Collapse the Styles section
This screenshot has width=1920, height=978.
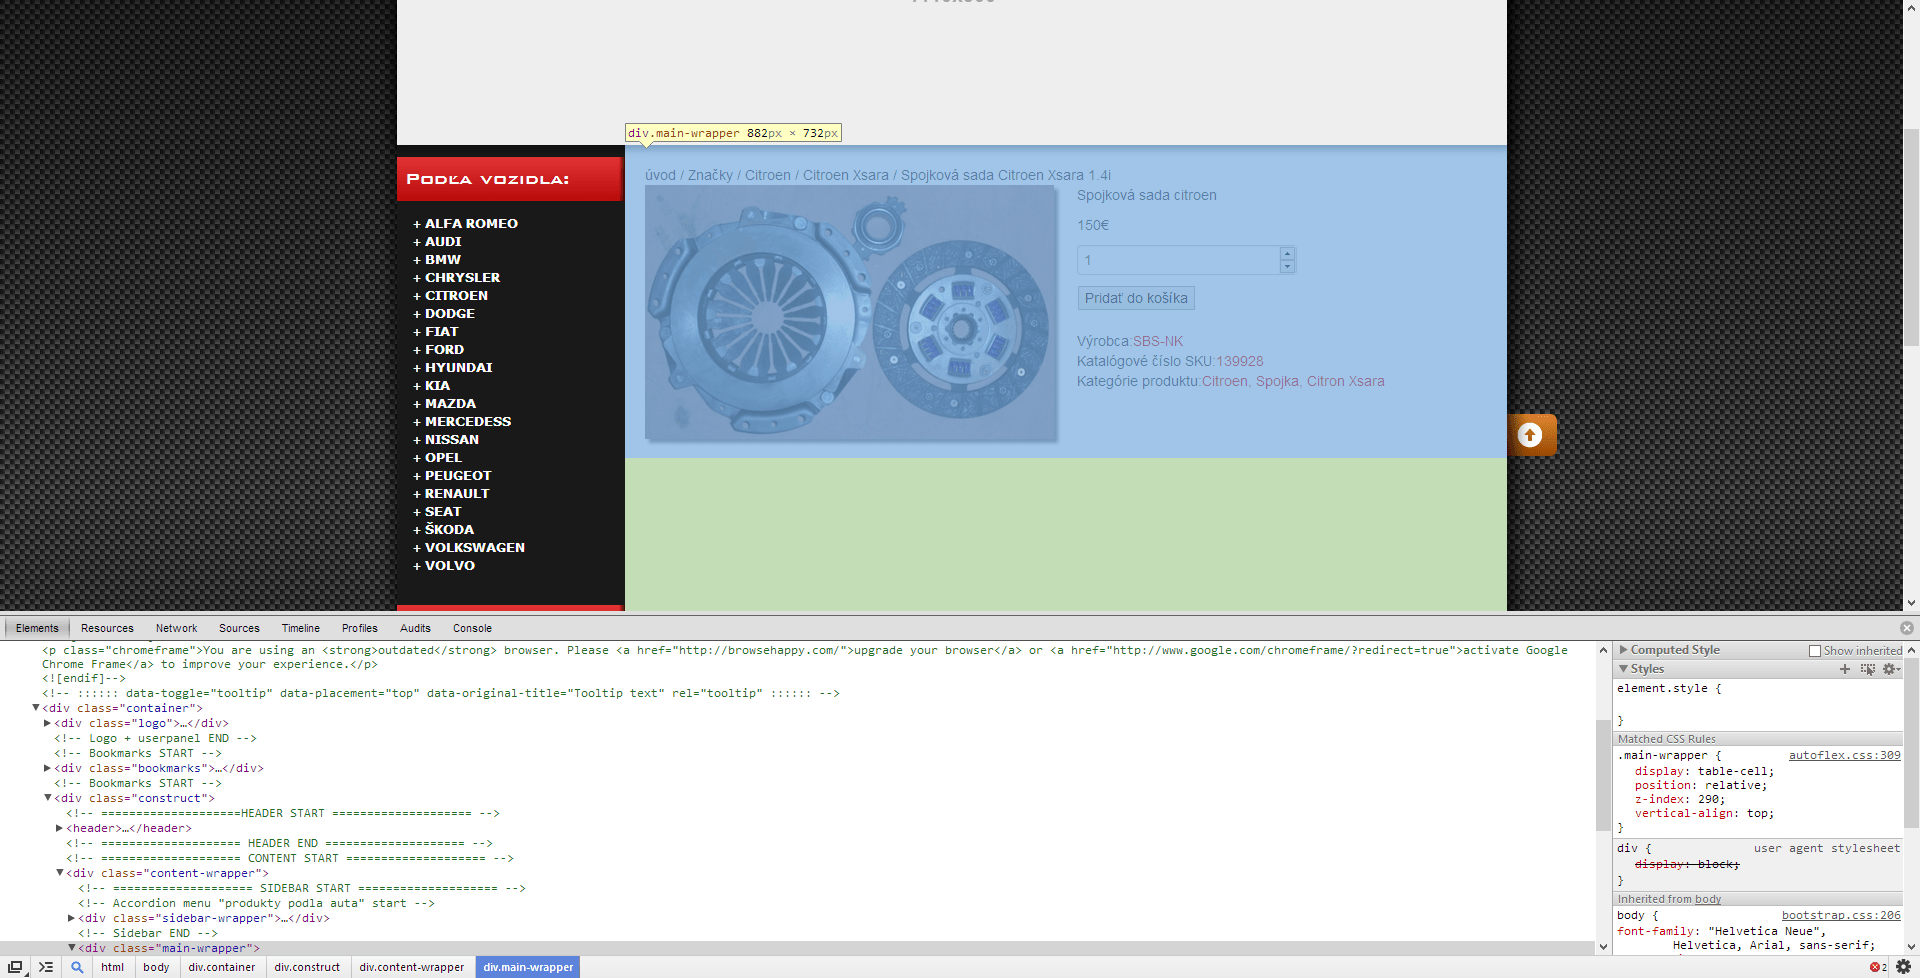[1625, 668]
